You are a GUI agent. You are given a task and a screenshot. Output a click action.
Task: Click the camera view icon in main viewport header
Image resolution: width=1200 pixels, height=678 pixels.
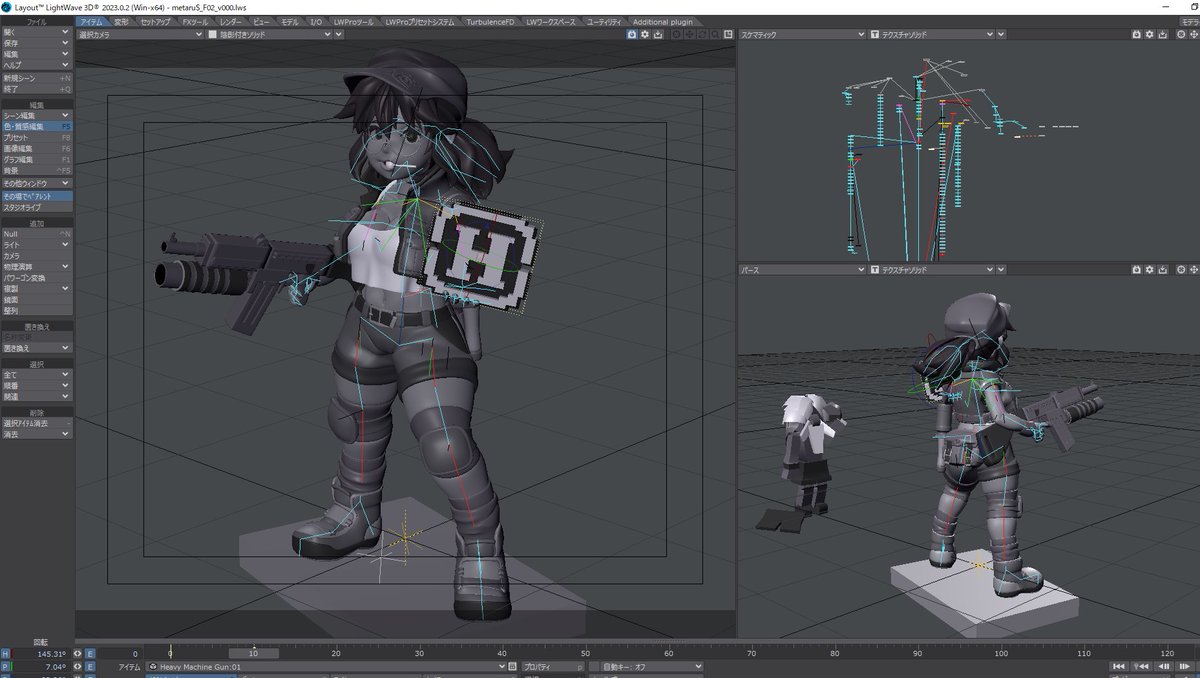pyautogui.click(x=633, y=34)
